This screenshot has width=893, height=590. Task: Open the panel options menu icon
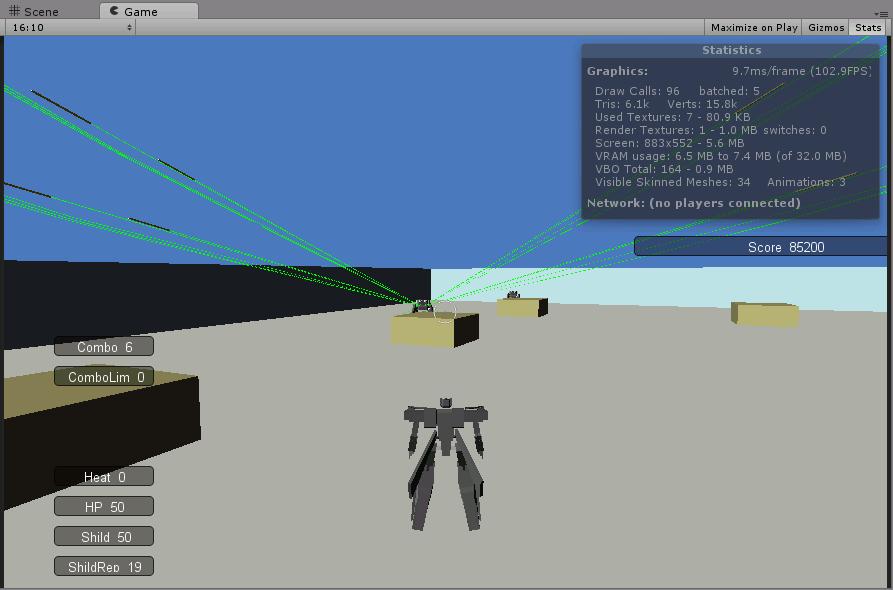point(882,14)
